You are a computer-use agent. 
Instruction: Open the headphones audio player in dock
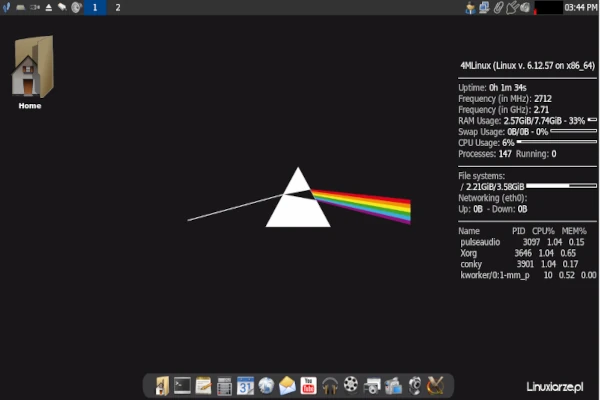[330, 385]
